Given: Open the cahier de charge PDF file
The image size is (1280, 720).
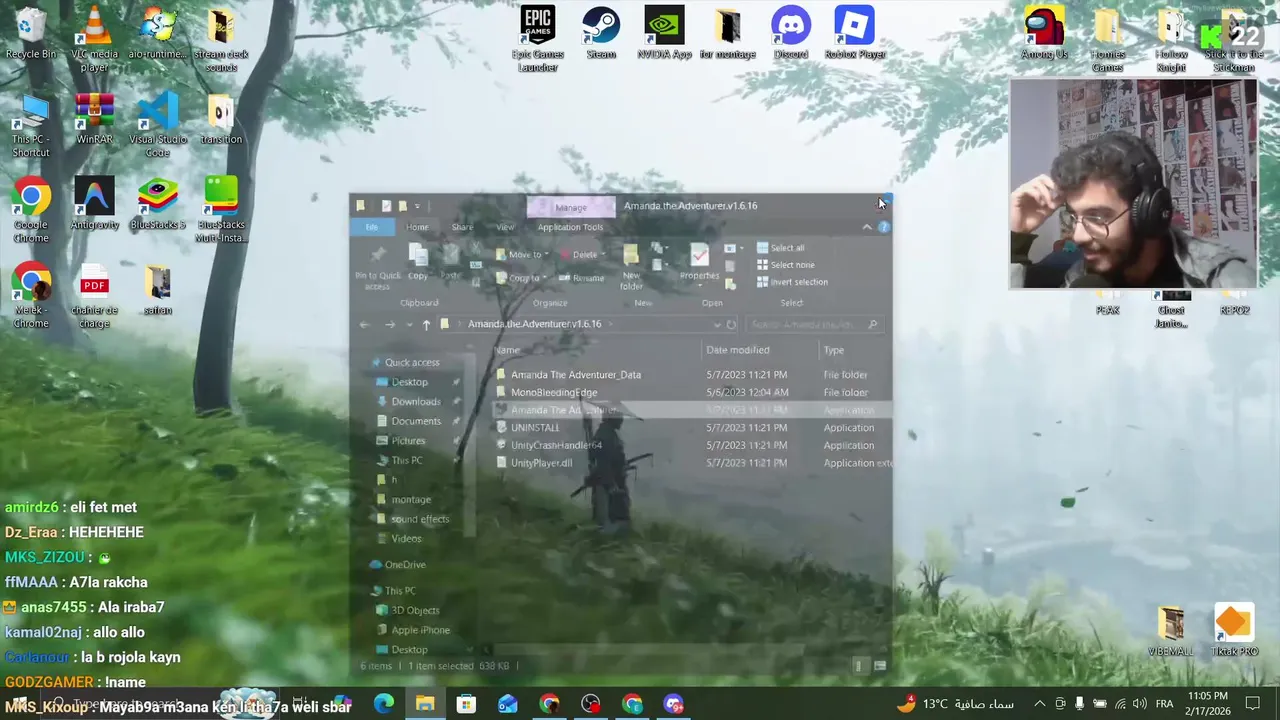Looking at the screenshot, I should (x=94, y=295).
